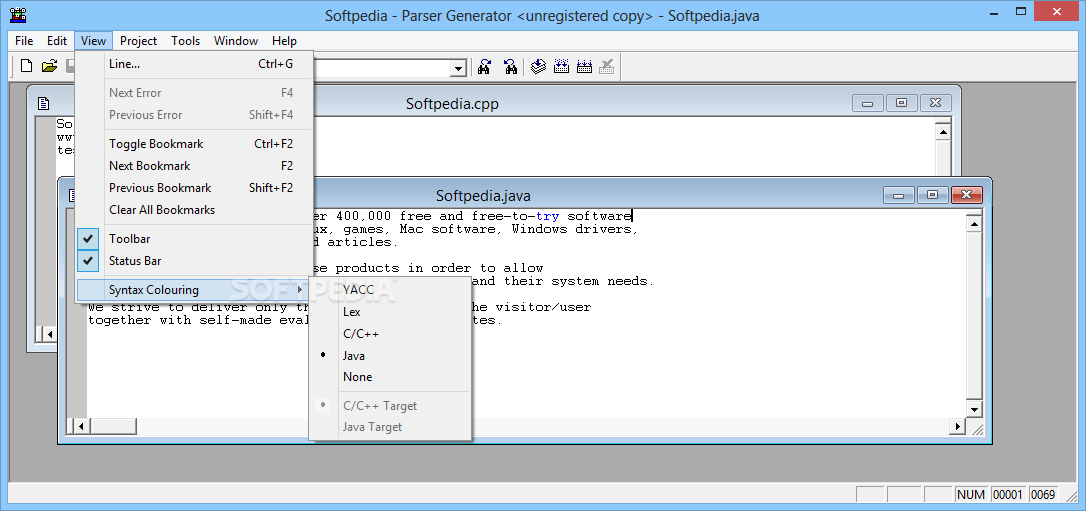Choose Line... from View menu

tap(195, 64)
